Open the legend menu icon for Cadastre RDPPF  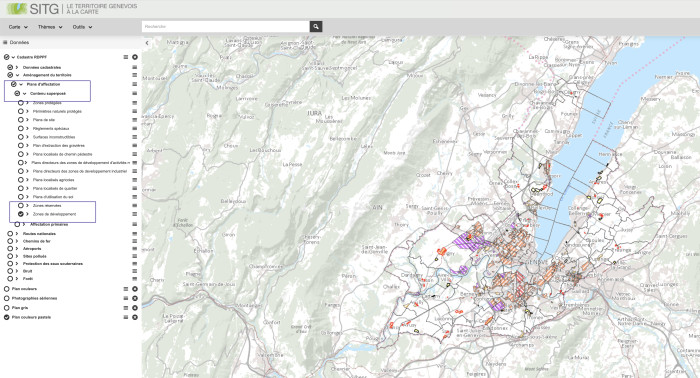click(126, 57)
